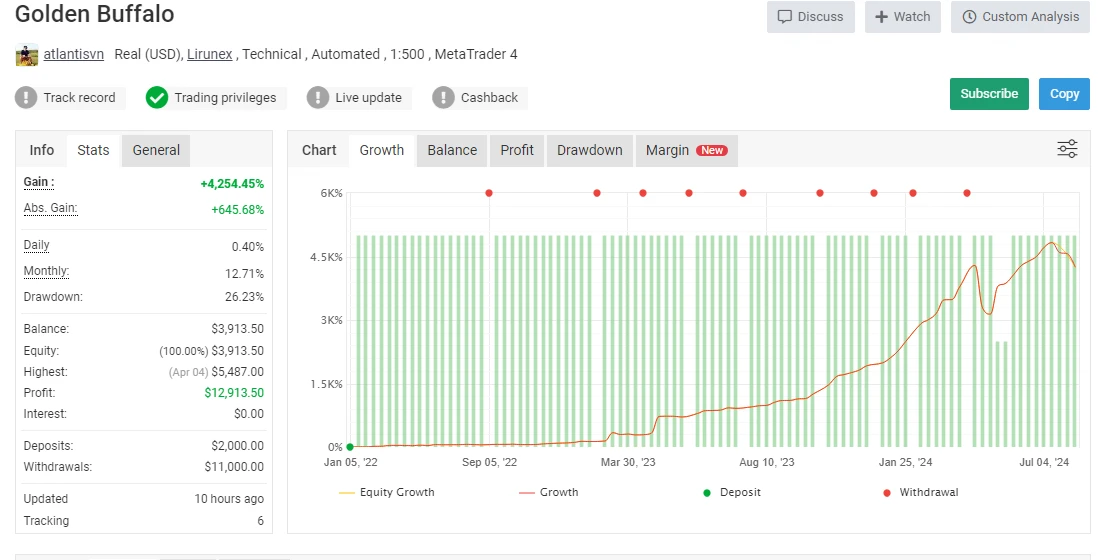Viewport: 1099px width, 560px height.
Task: Click the Cashback warning icon
Action: click(443, 98)
